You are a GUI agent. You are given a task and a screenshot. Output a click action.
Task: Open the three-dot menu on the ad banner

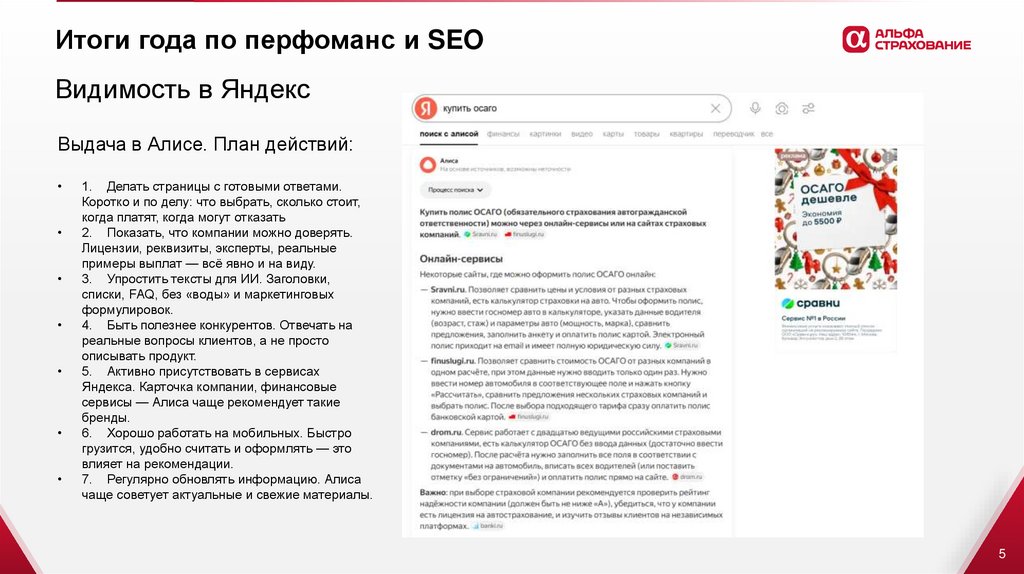click(889, 157)
